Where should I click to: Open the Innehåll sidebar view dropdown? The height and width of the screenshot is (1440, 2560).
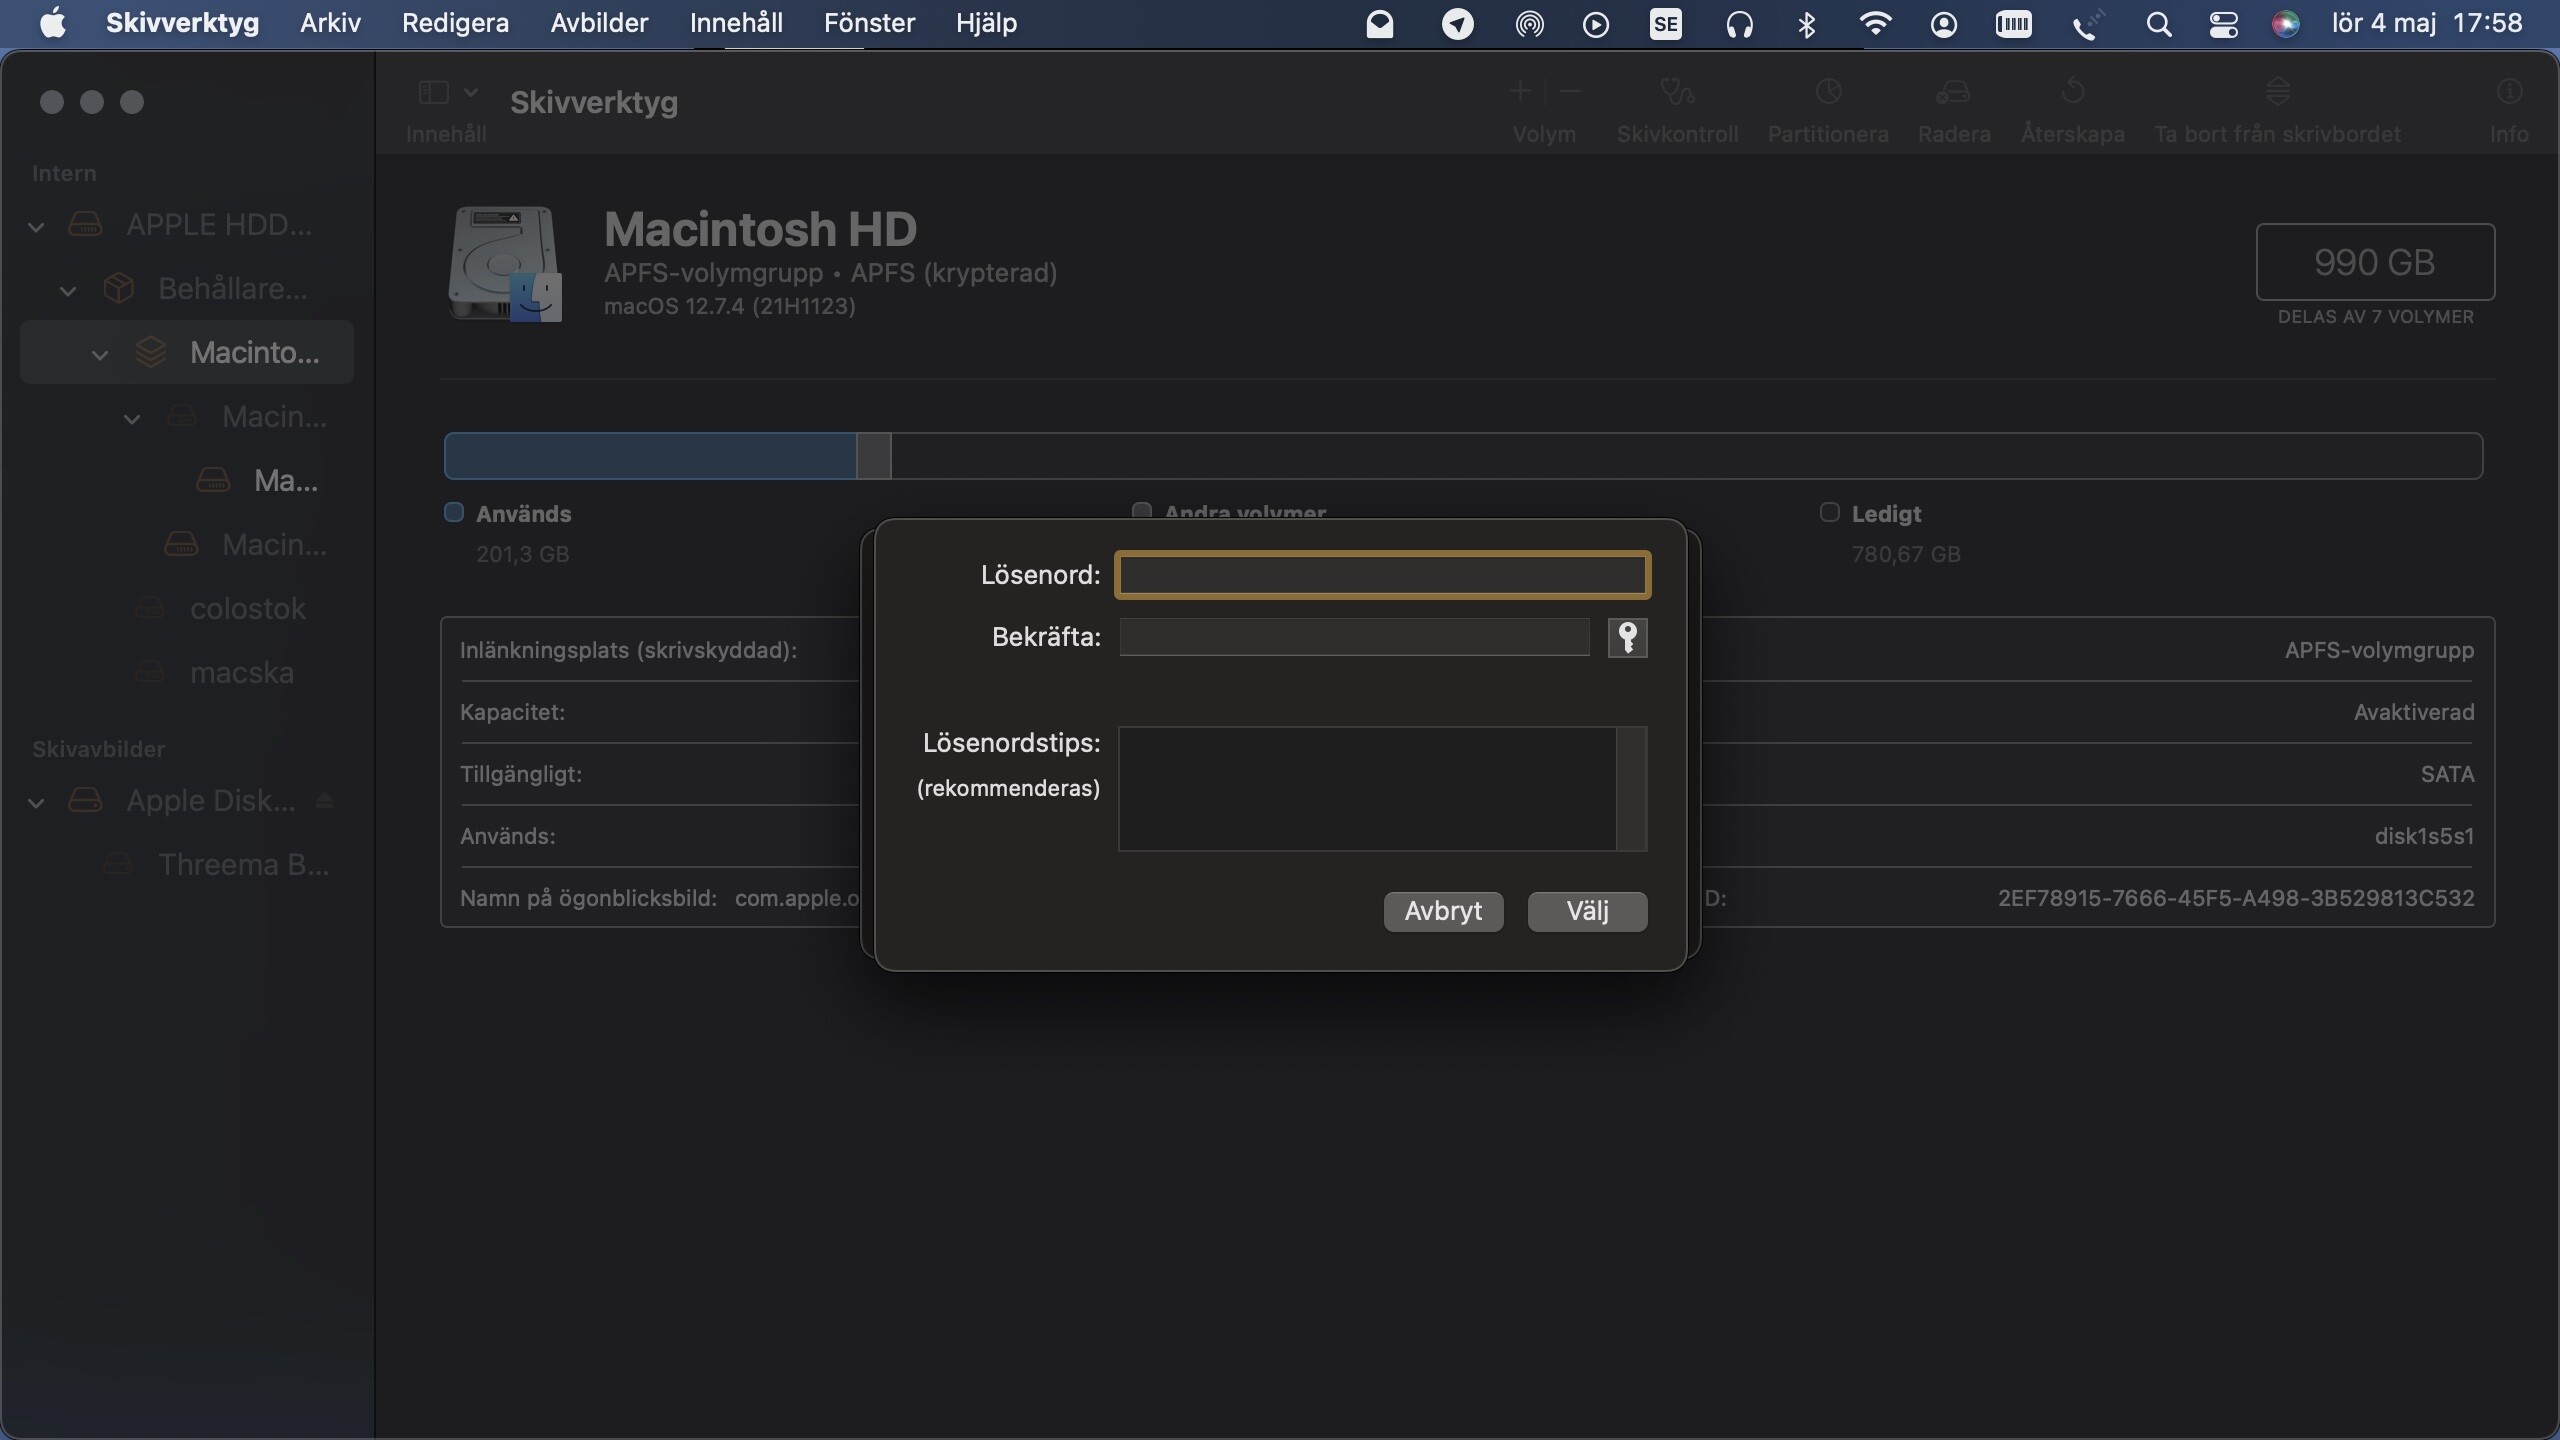447,93
